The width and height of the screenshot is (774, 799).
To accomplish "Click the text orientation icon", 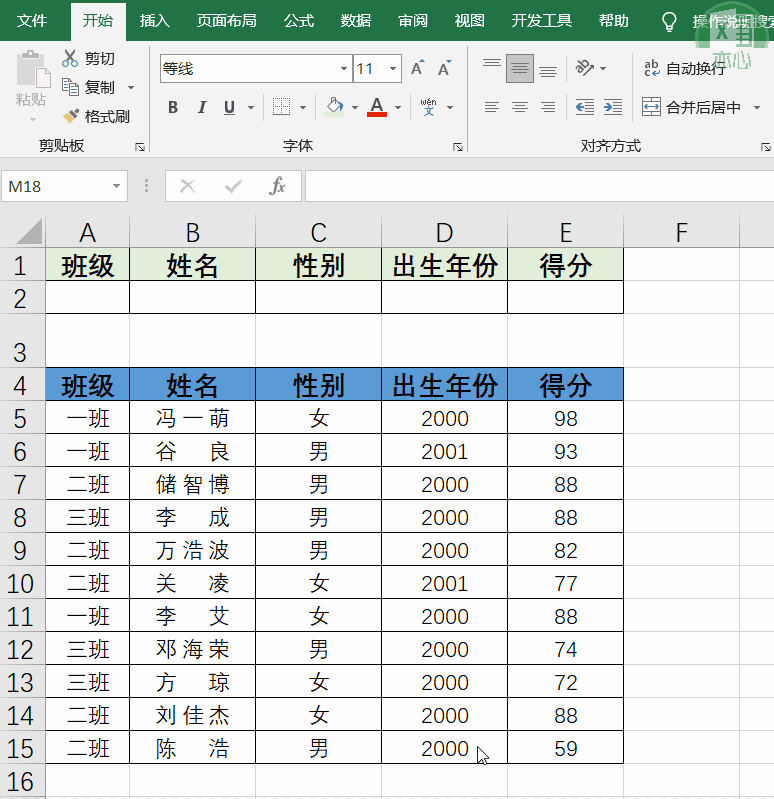I will pos(584,68).
